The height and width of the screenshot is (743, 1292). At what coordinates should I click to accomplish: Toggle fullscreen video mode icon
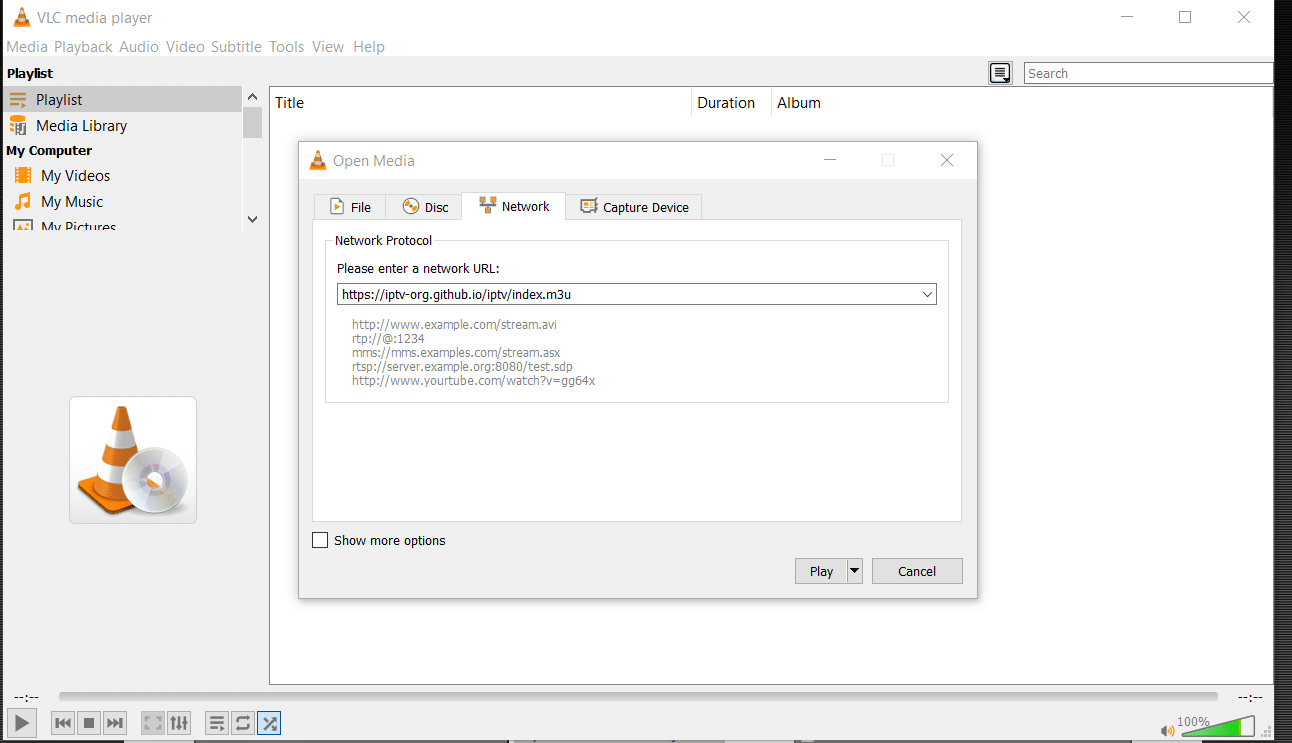point(152,722)
